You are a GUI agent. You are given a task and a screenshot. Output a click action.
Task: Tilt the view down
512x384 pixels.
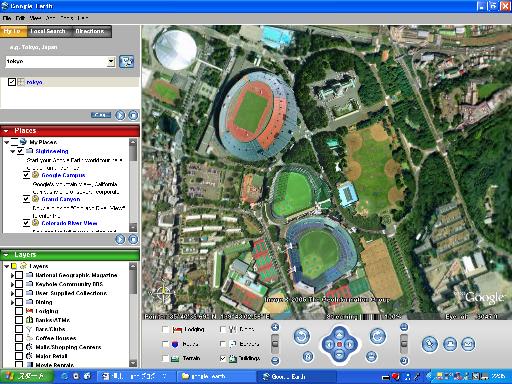pos(404,360)
